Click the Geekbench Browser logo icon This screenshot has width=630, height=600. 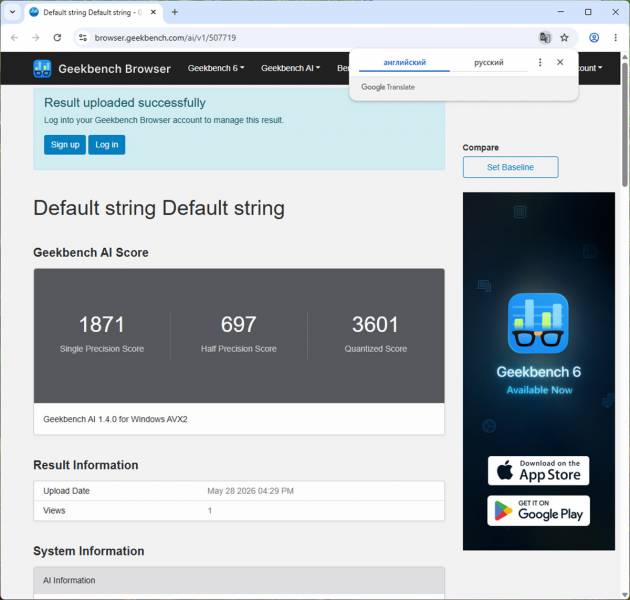(x=42, y=69)
